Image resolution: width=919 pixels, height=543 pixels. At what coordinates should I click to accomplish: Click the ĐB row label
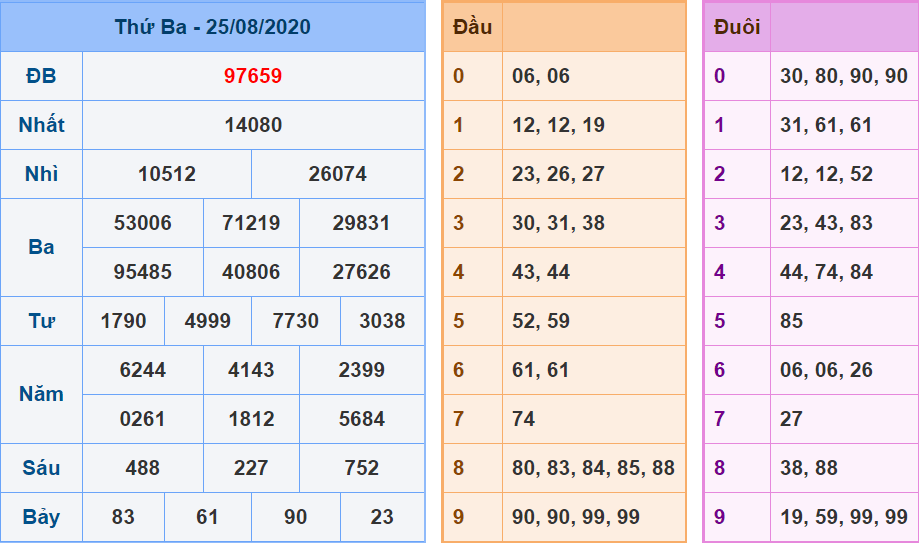[x=41, y=76]
